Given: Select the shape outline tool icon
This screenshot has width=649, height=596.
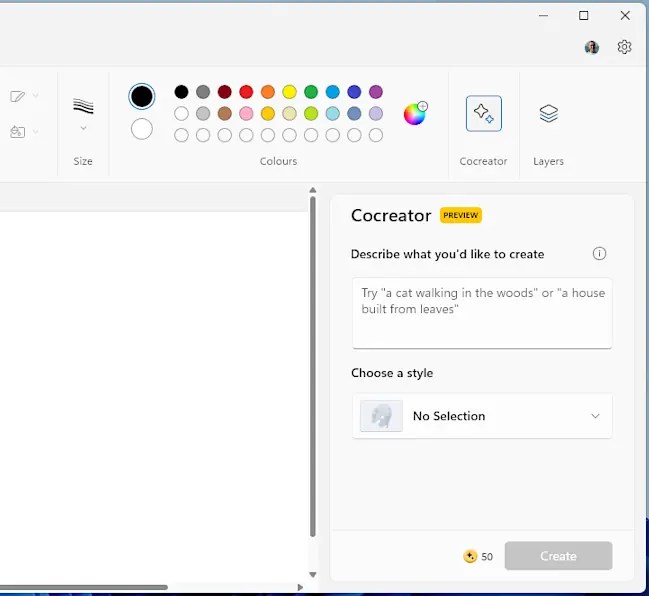Looking at the screenshot, I should 17,96.
